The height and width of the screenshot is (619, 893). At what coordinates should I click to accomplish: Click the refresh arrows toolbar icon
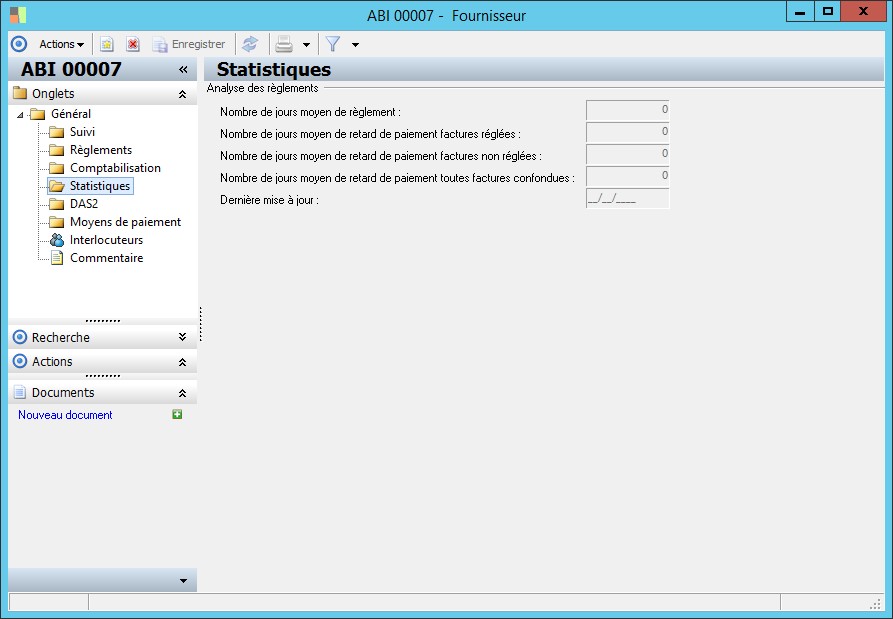point(250,44)
